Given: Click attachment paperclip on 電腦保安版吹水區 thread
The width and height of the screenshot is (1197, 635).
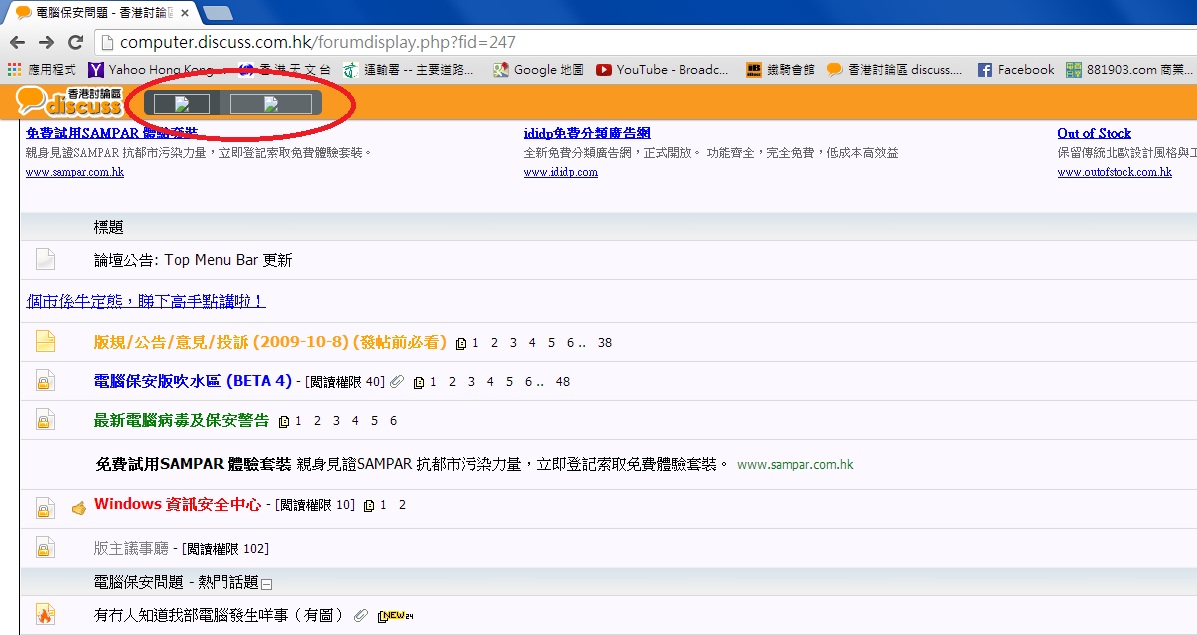Looking at the screenshot, I should coord(397,382).
